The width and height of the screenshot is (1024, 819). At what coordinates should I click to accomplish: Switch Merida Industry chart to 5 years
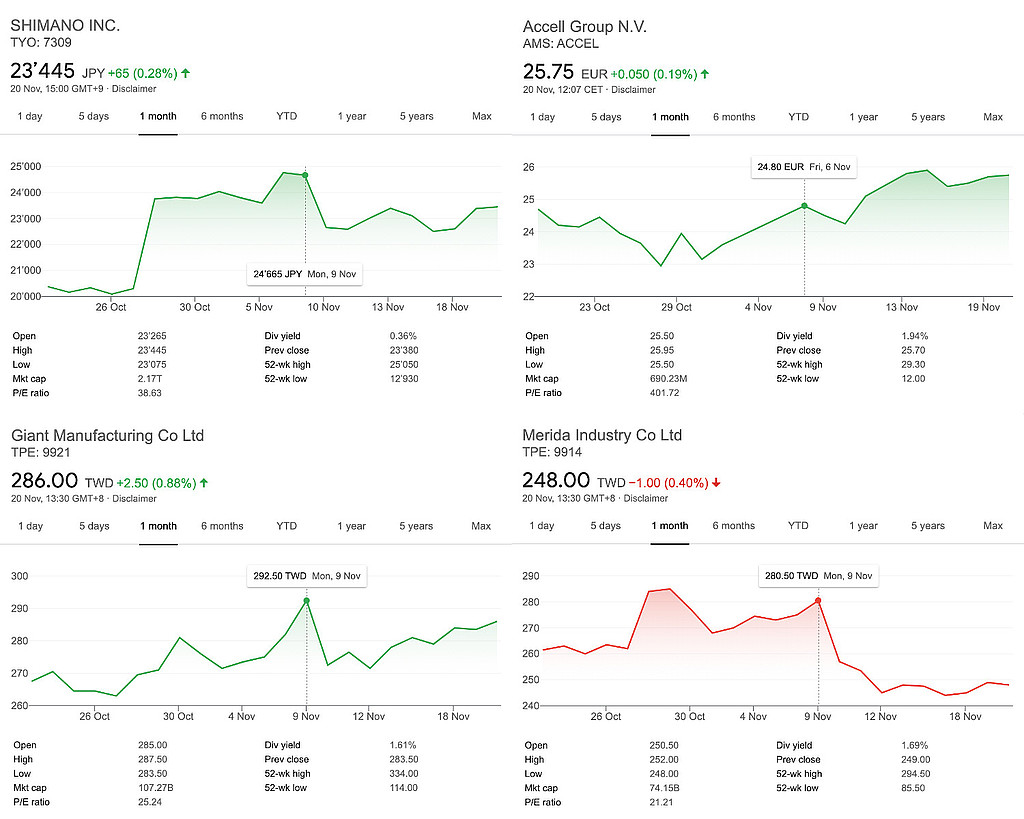click(928, 526)
